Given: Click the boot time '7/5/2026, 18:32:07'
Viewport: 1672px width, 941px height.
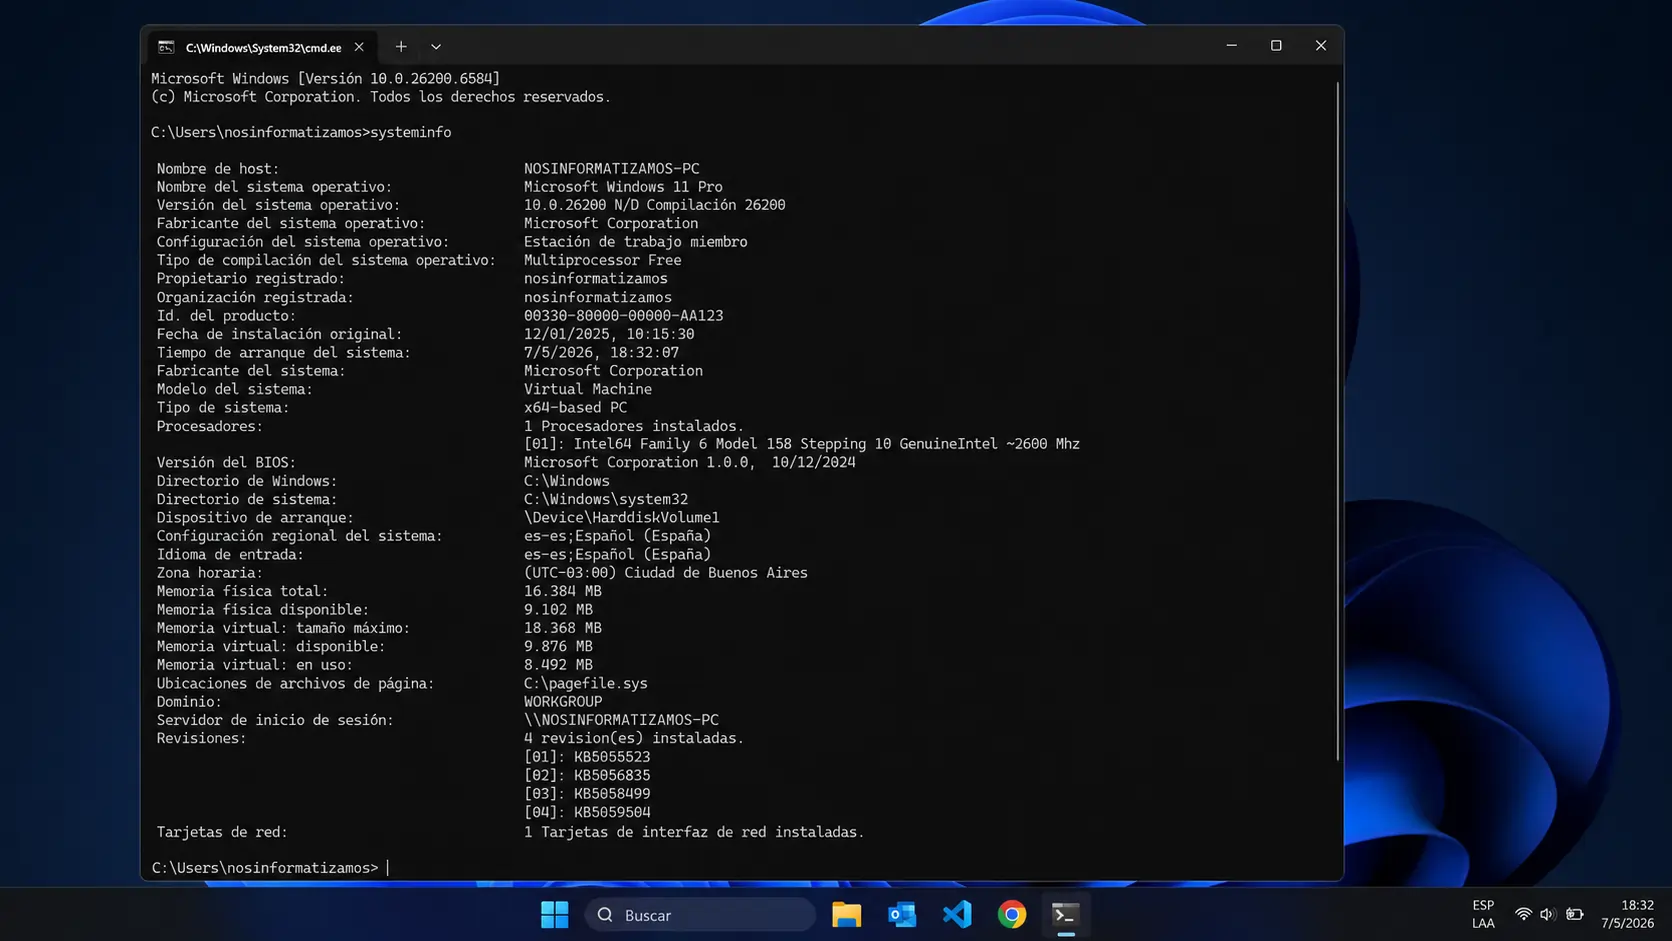Looking at the screenshot, I should click(602, 353).
